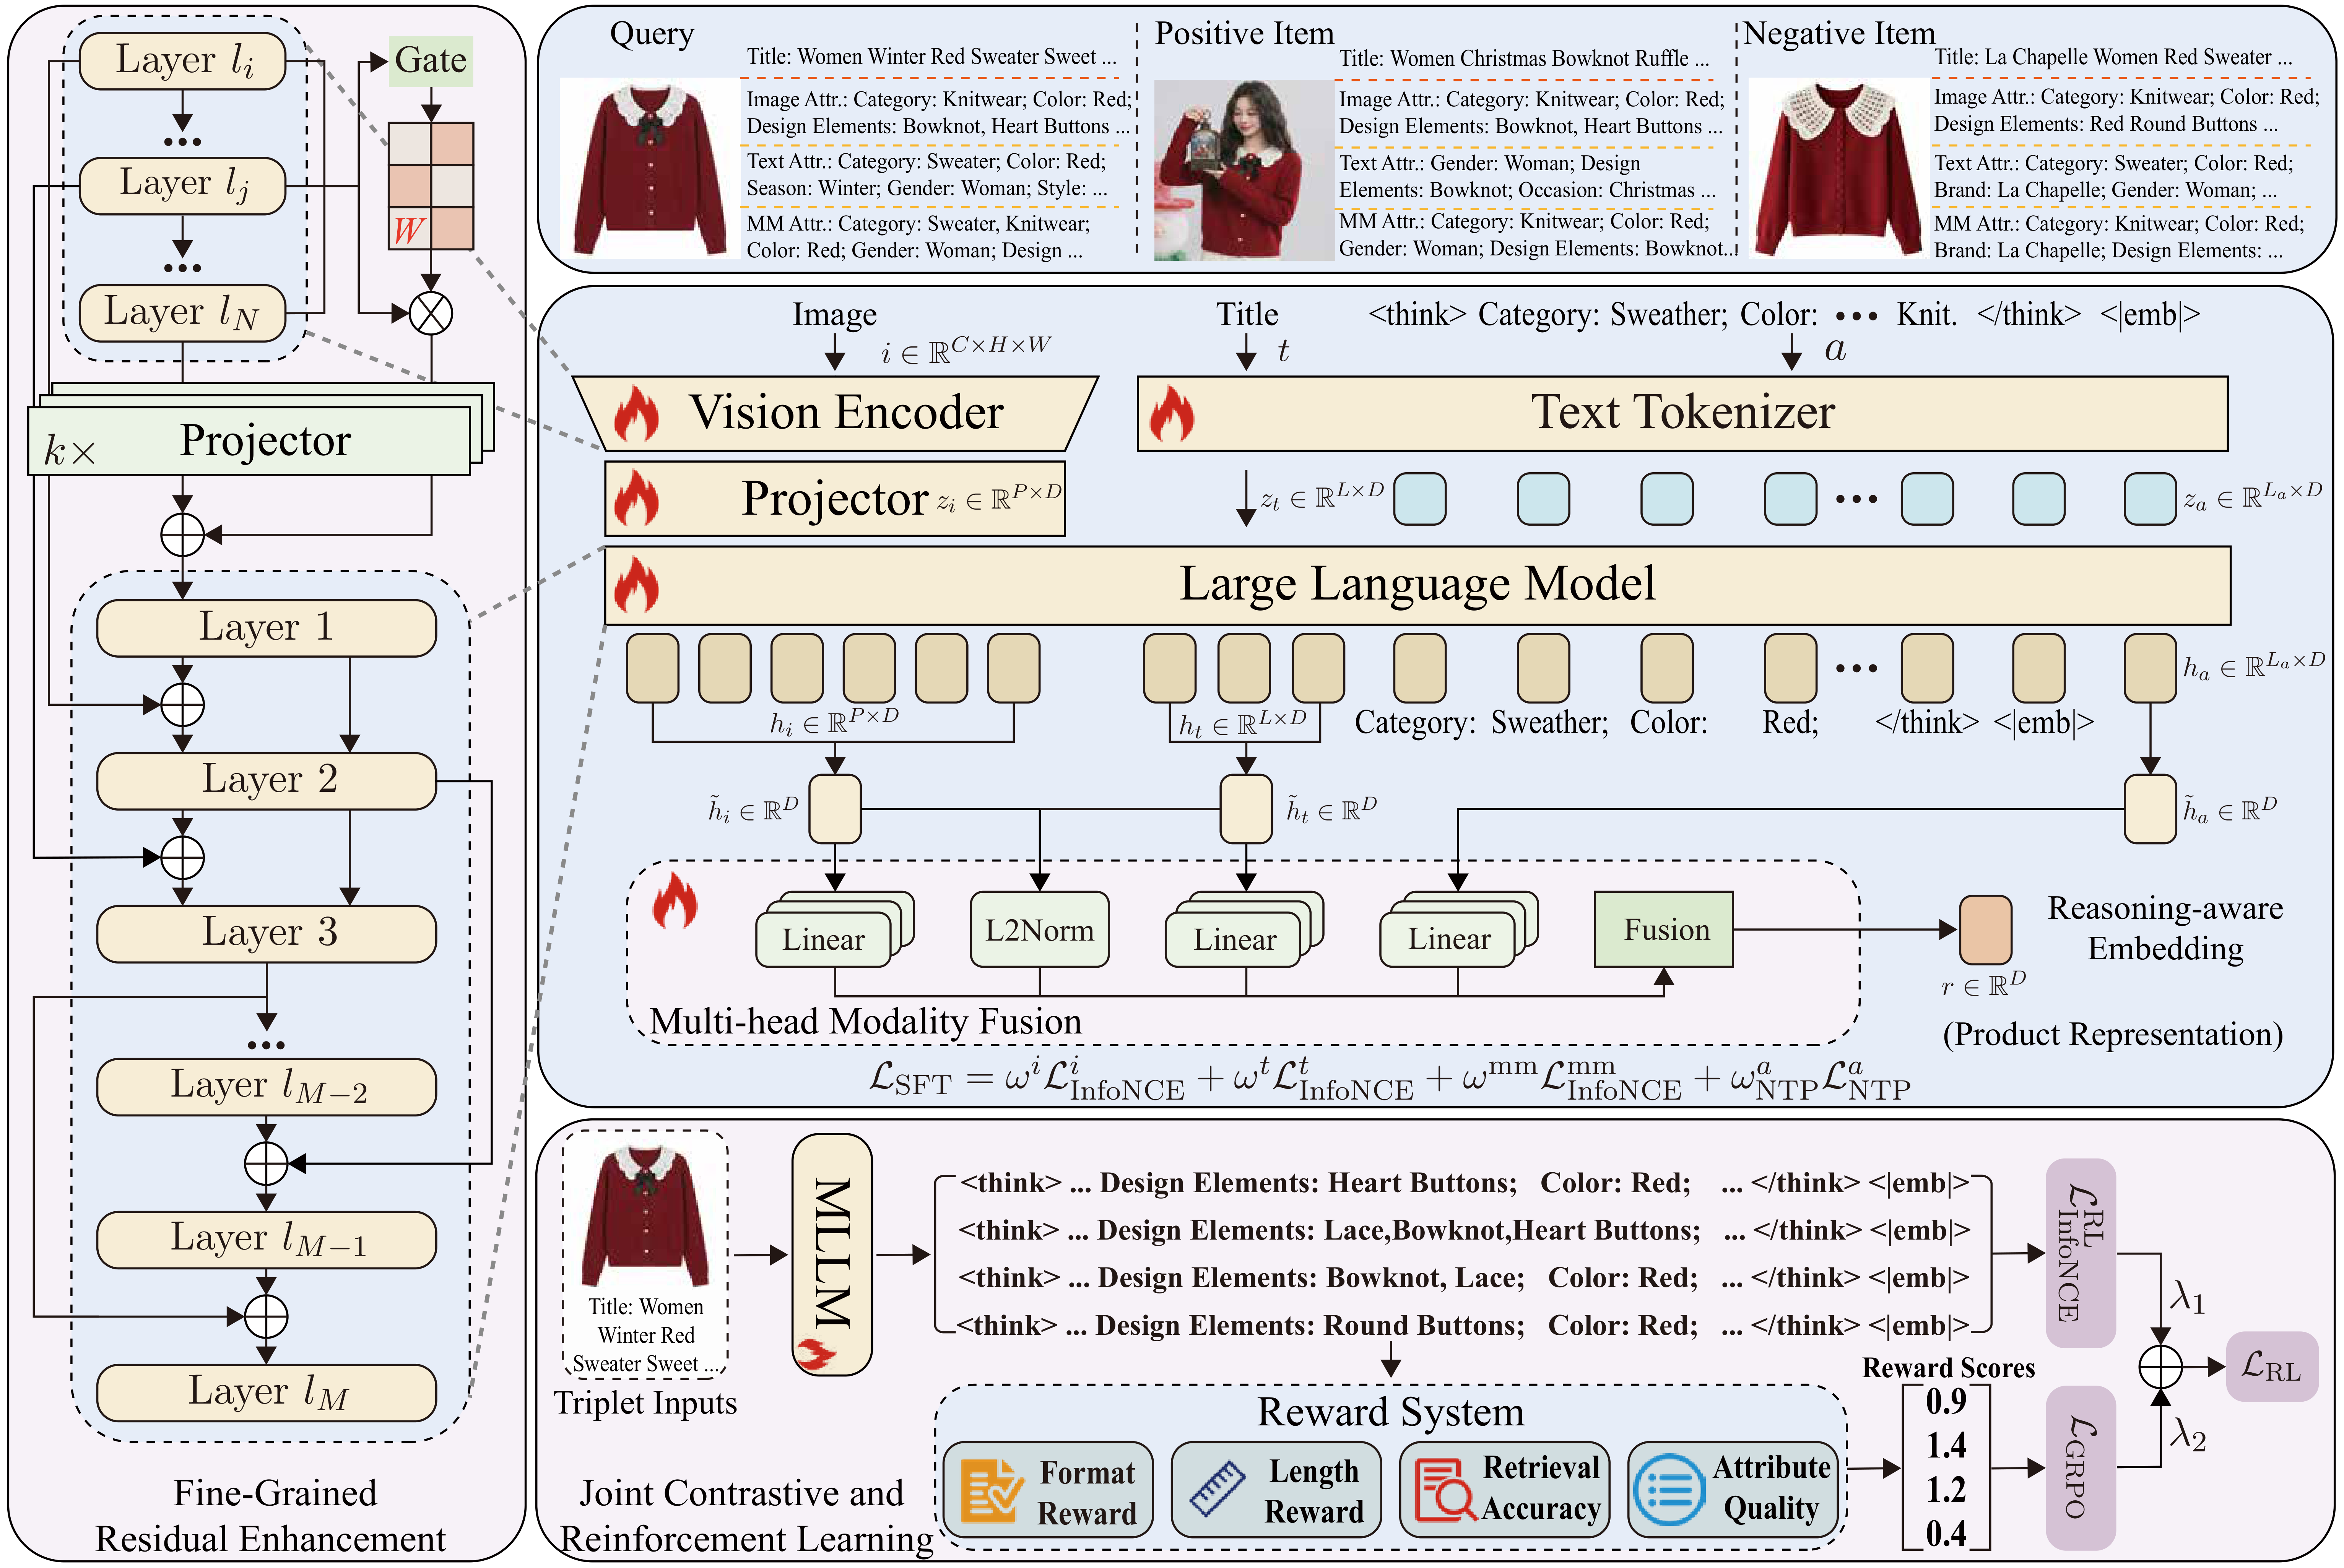This screenshot has width=2344, height=1568.
Task: Select the Layer l_N block
Action: tap(182, 313)
